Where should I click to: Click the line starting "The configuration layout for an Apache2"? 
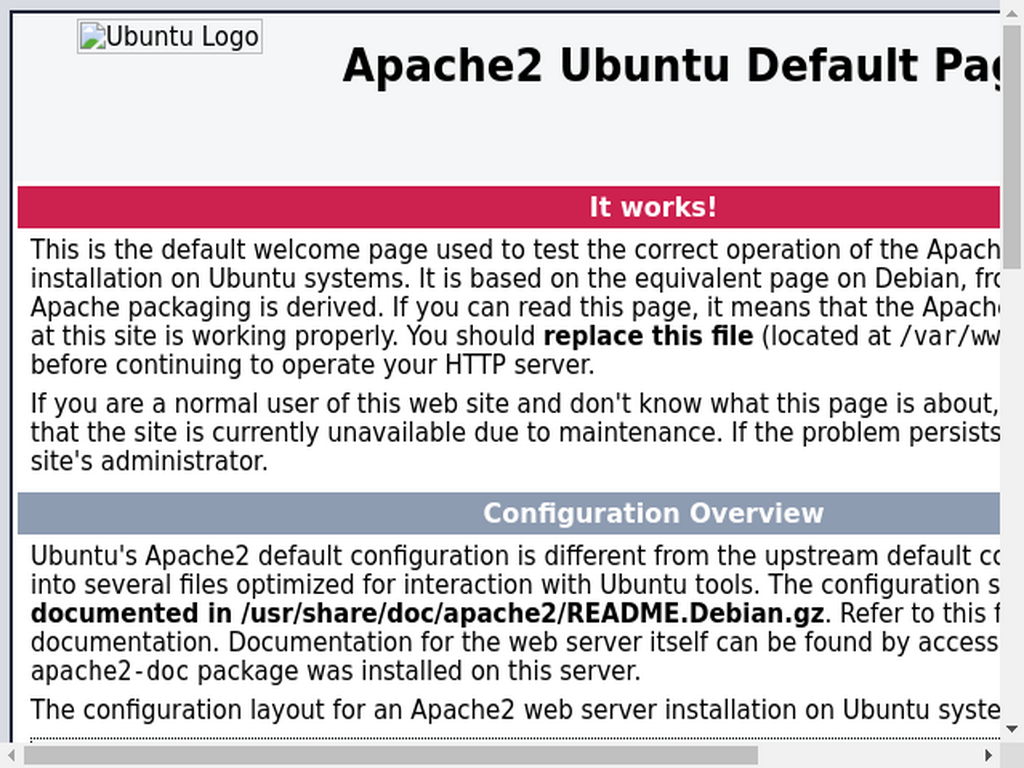[515, 709]
